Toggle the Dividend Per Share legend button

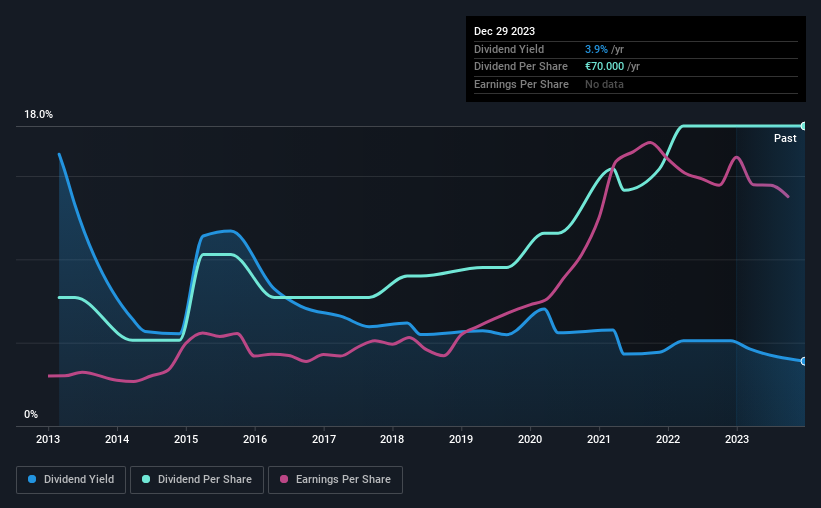coord(197,480)
